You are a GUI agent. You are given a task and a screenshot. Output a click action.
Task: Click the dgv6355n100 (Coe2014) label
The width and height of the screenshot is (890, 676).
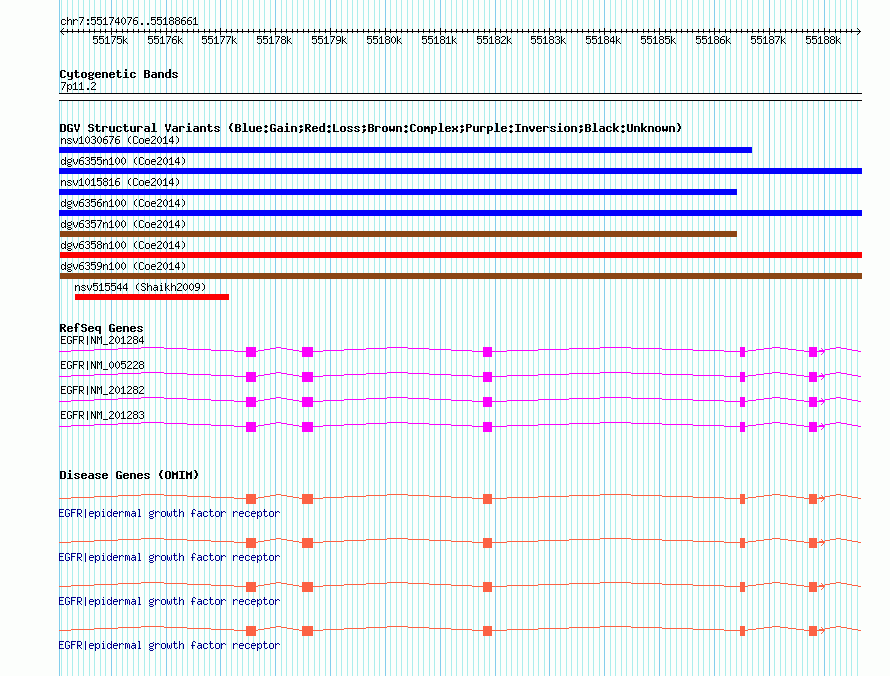click(123, 161)
